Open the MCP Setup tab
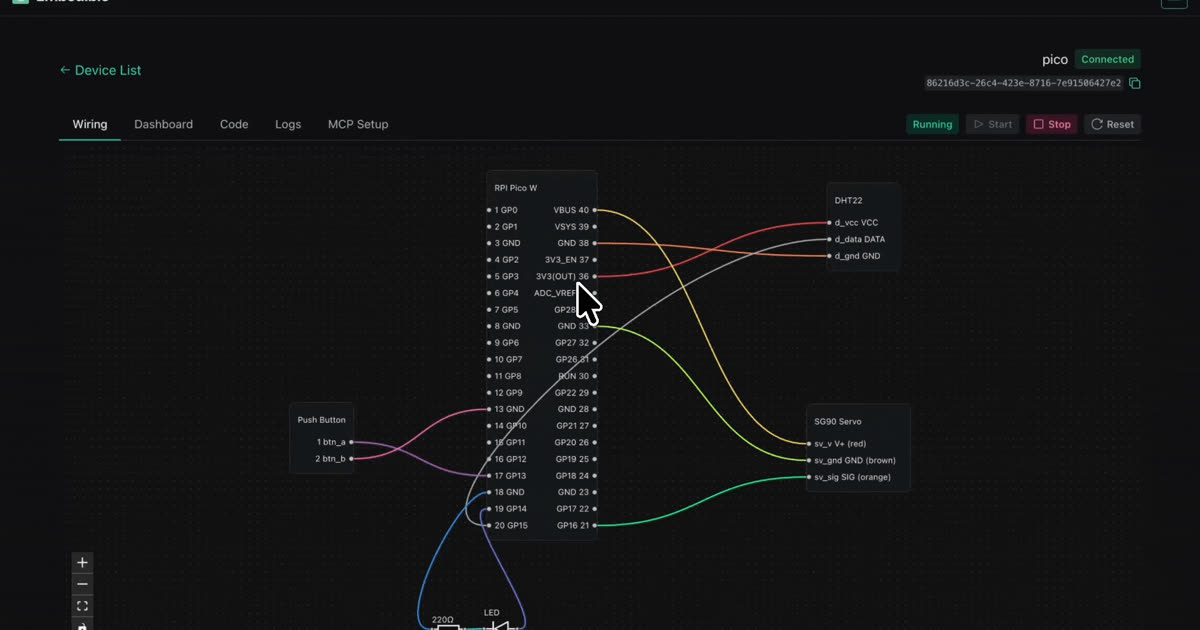This screenshot has width=1200, height=630. 358,124
